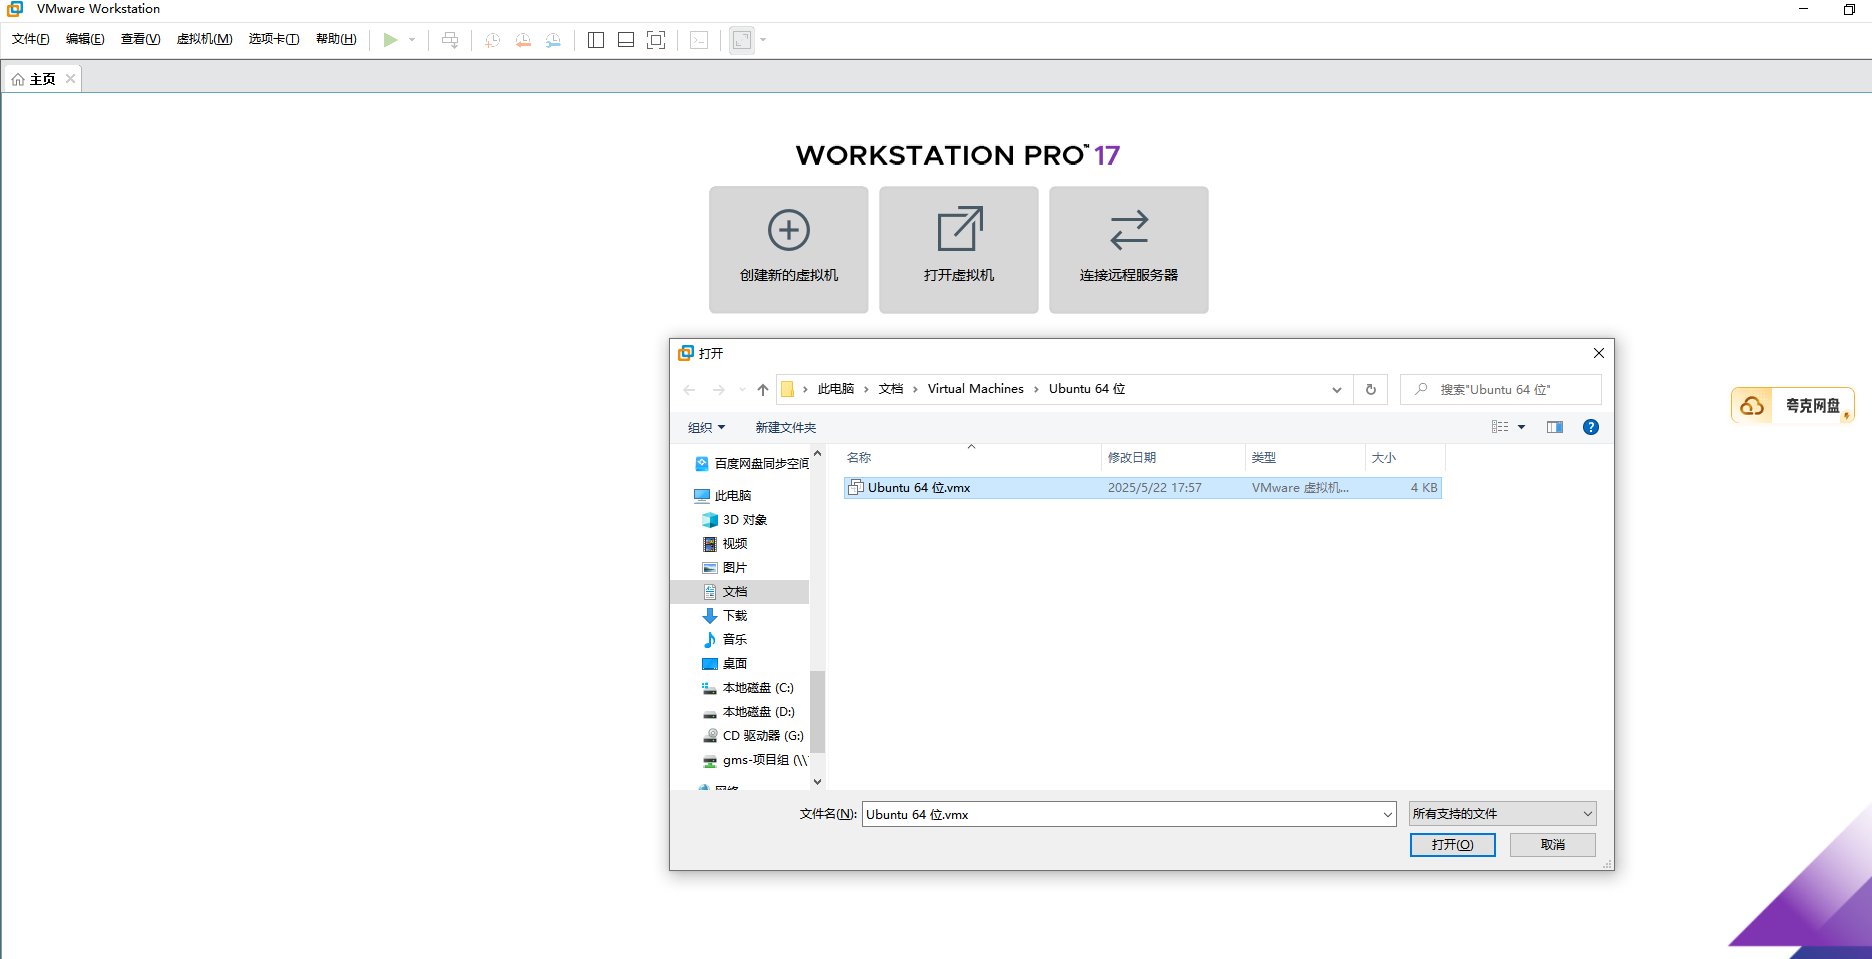The image size is (1872, 959).
Task: Expand the address bar history dropdown
Action: [x=1337, y=390]
